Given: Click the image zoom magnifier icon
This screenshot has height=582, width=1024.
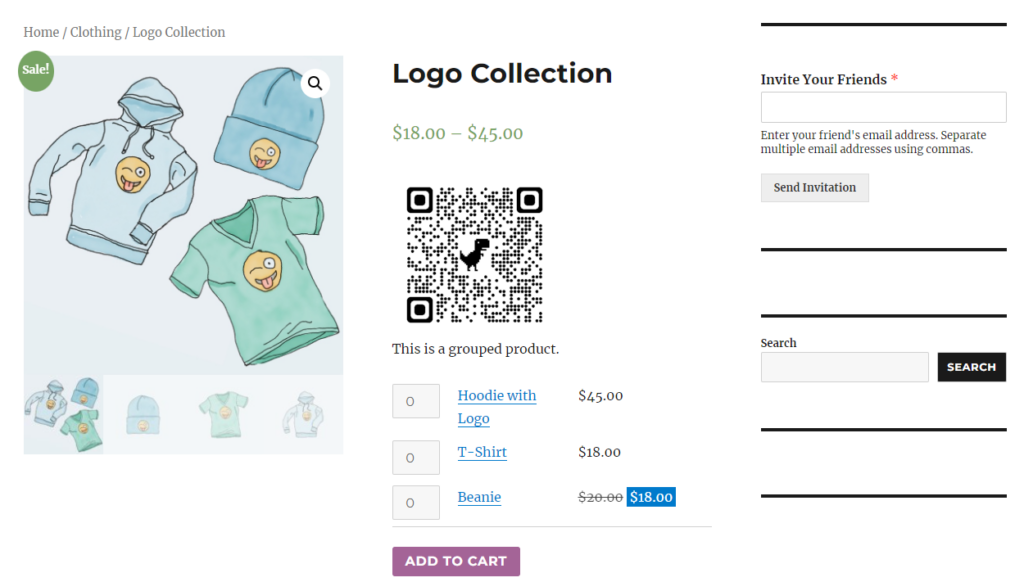Looking at the screenshot, I should point(315,83).
